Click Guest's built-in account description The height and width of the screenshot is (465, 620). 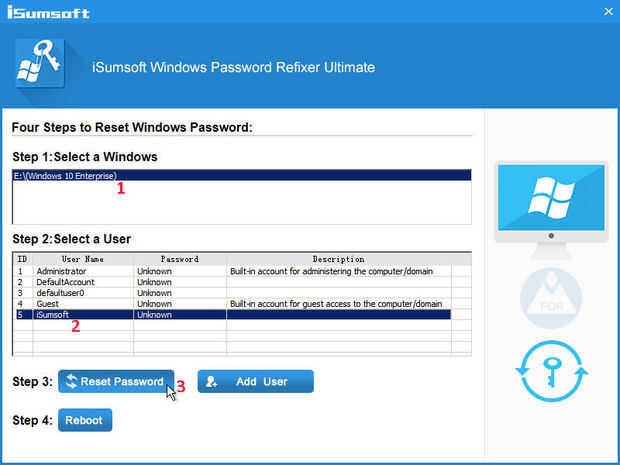(336, 304)
